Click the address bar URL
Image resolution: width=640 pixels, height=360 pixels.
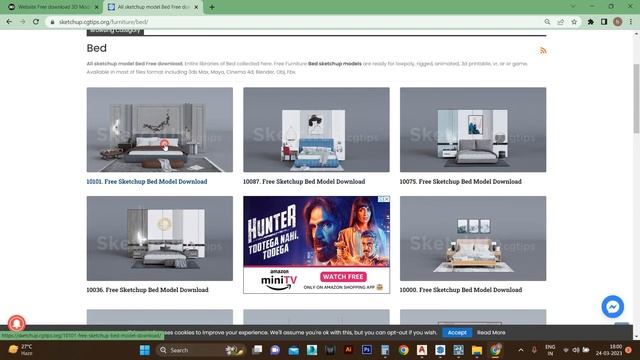click(103, 22)
